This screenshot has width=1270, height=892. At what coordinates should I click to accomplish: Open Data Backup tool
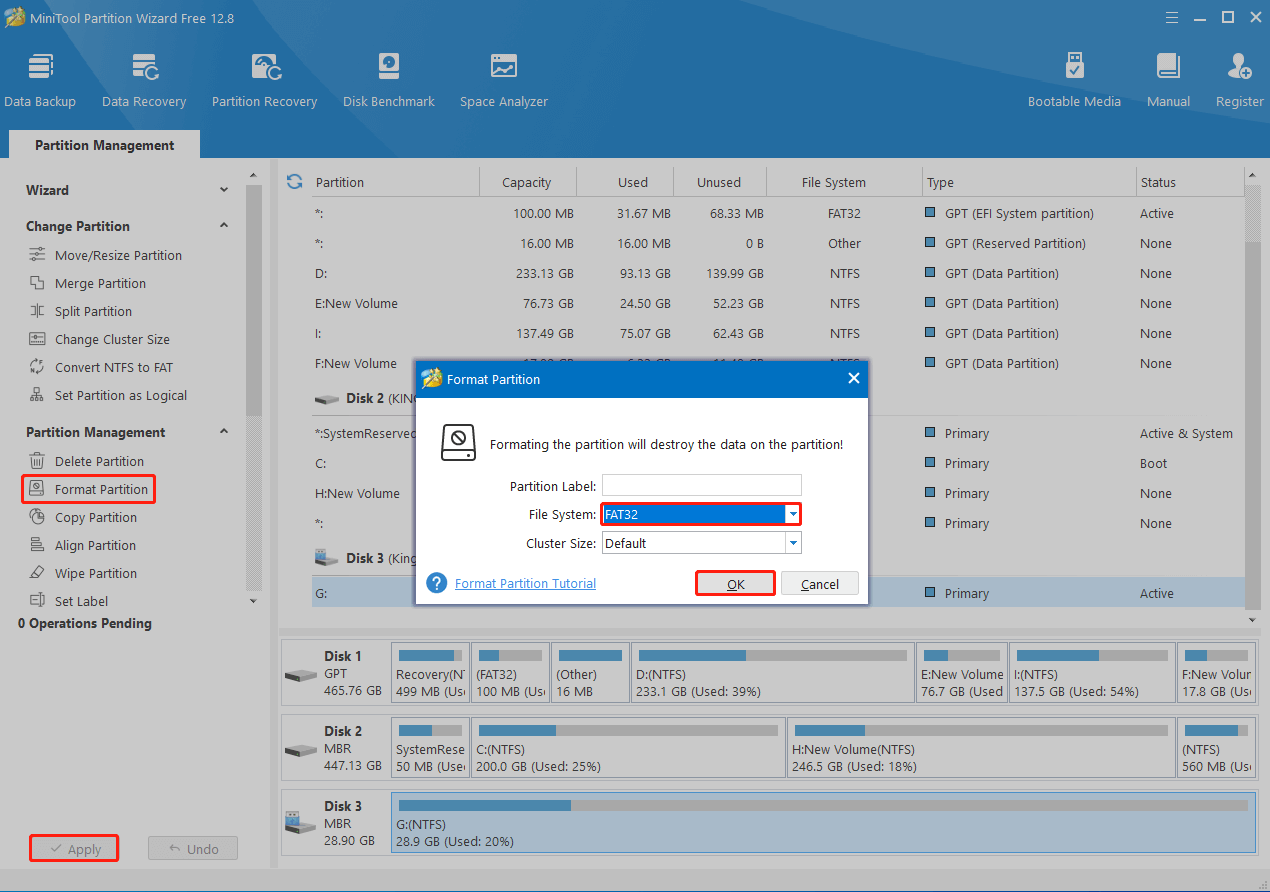coord(40,80)
